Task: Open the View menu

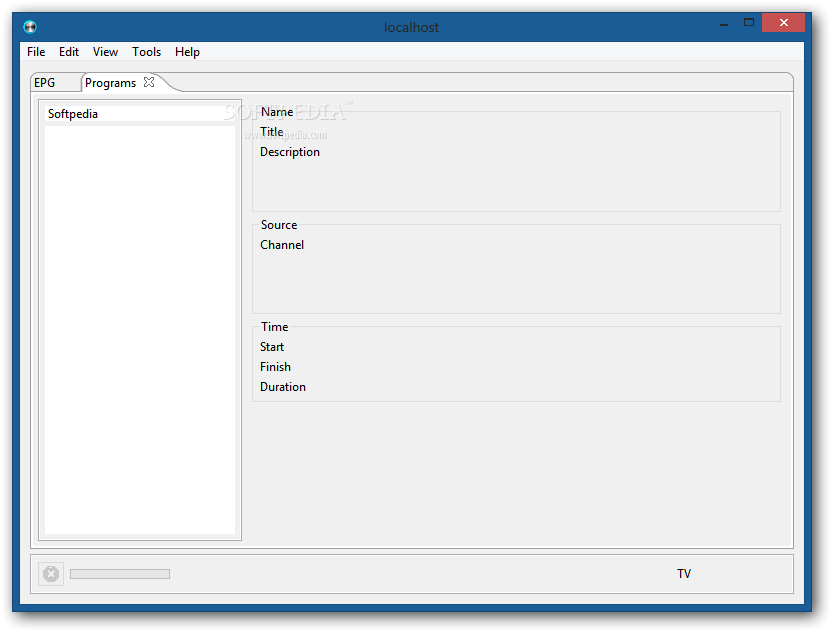Action: [105, 52]
